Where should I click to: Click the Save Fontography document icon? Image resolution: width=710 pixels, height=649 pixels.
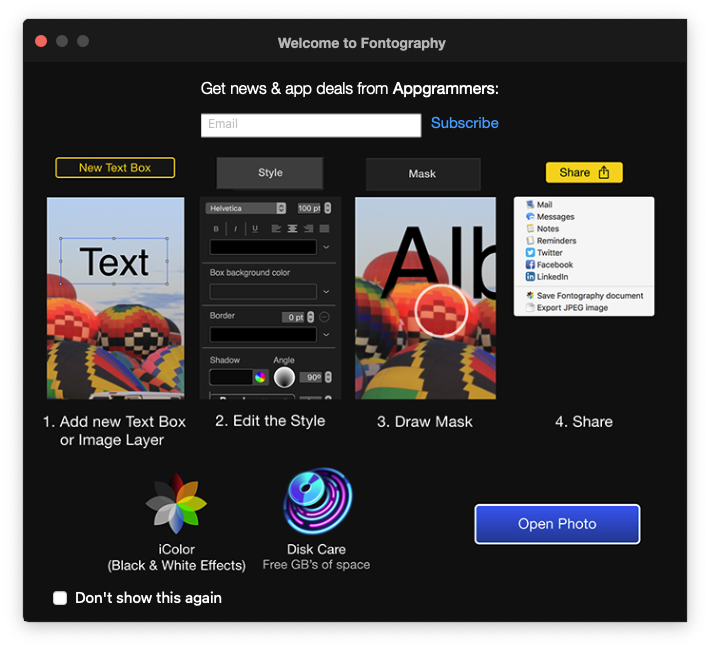coord(530,295)
